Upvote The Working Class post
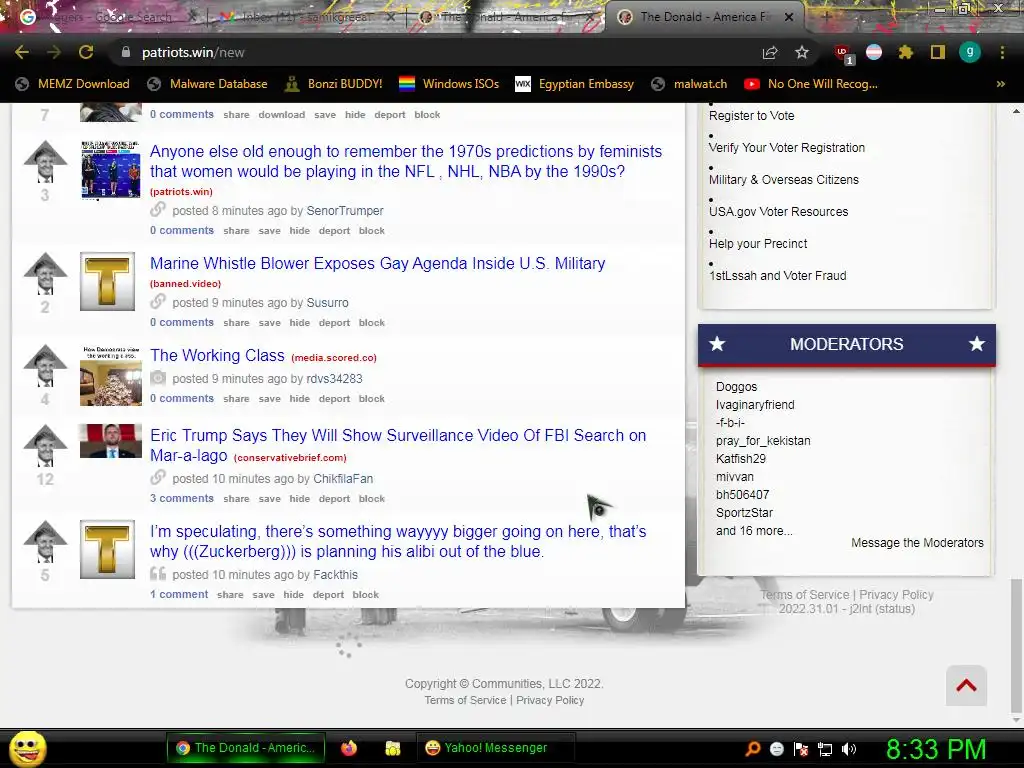The width and height of the screenshot is (1024, 768). pos(45,365)
